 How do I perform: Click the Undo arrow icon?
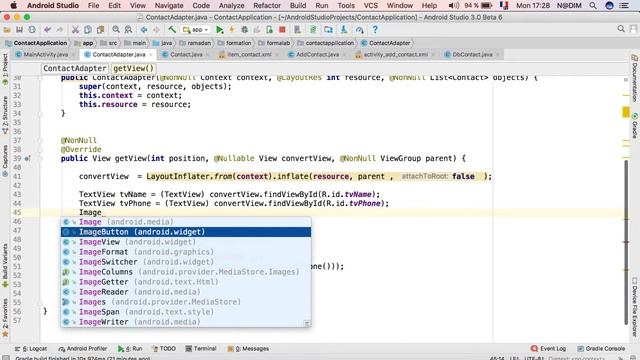47,30
